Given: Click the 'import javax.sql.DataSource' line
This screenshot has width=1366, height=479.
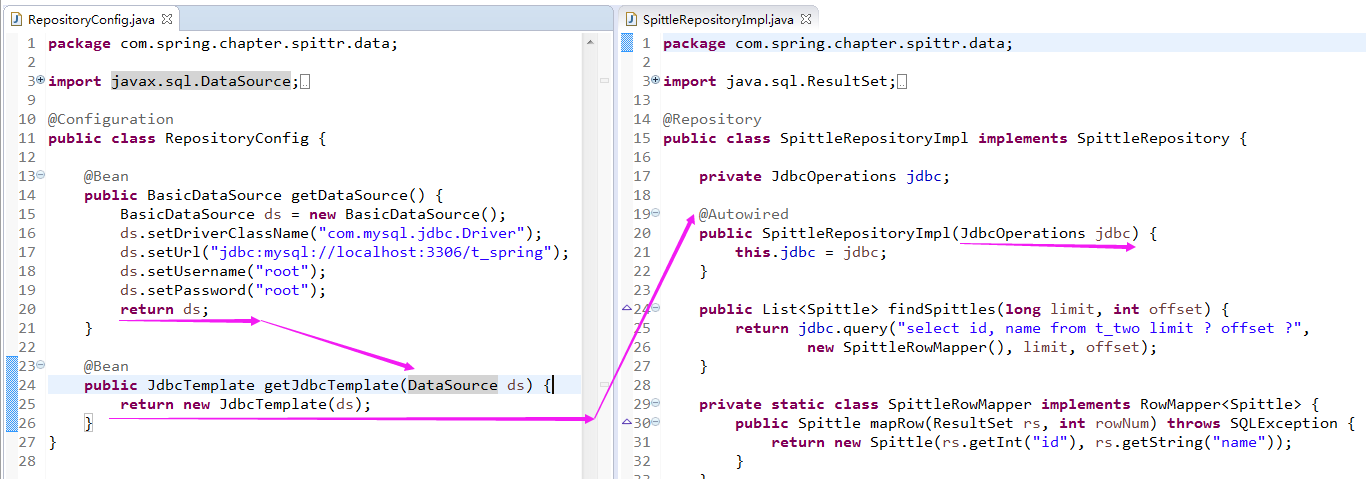Looking at the screenshot, I should coord(173,81).
